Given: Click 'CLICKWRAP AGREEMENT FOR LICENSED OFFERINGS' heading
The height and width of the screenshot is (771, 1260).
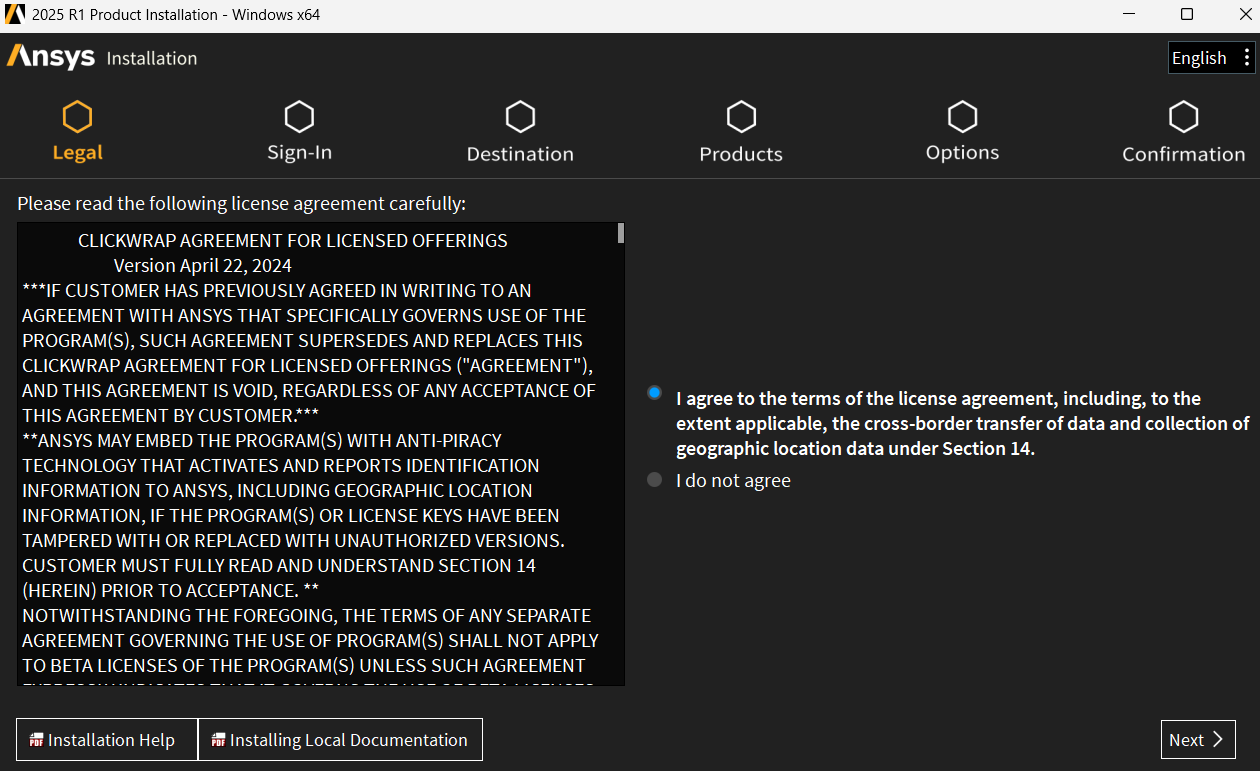Looking at the screenshot, I should pyautogui.click(x=293, y=241).
